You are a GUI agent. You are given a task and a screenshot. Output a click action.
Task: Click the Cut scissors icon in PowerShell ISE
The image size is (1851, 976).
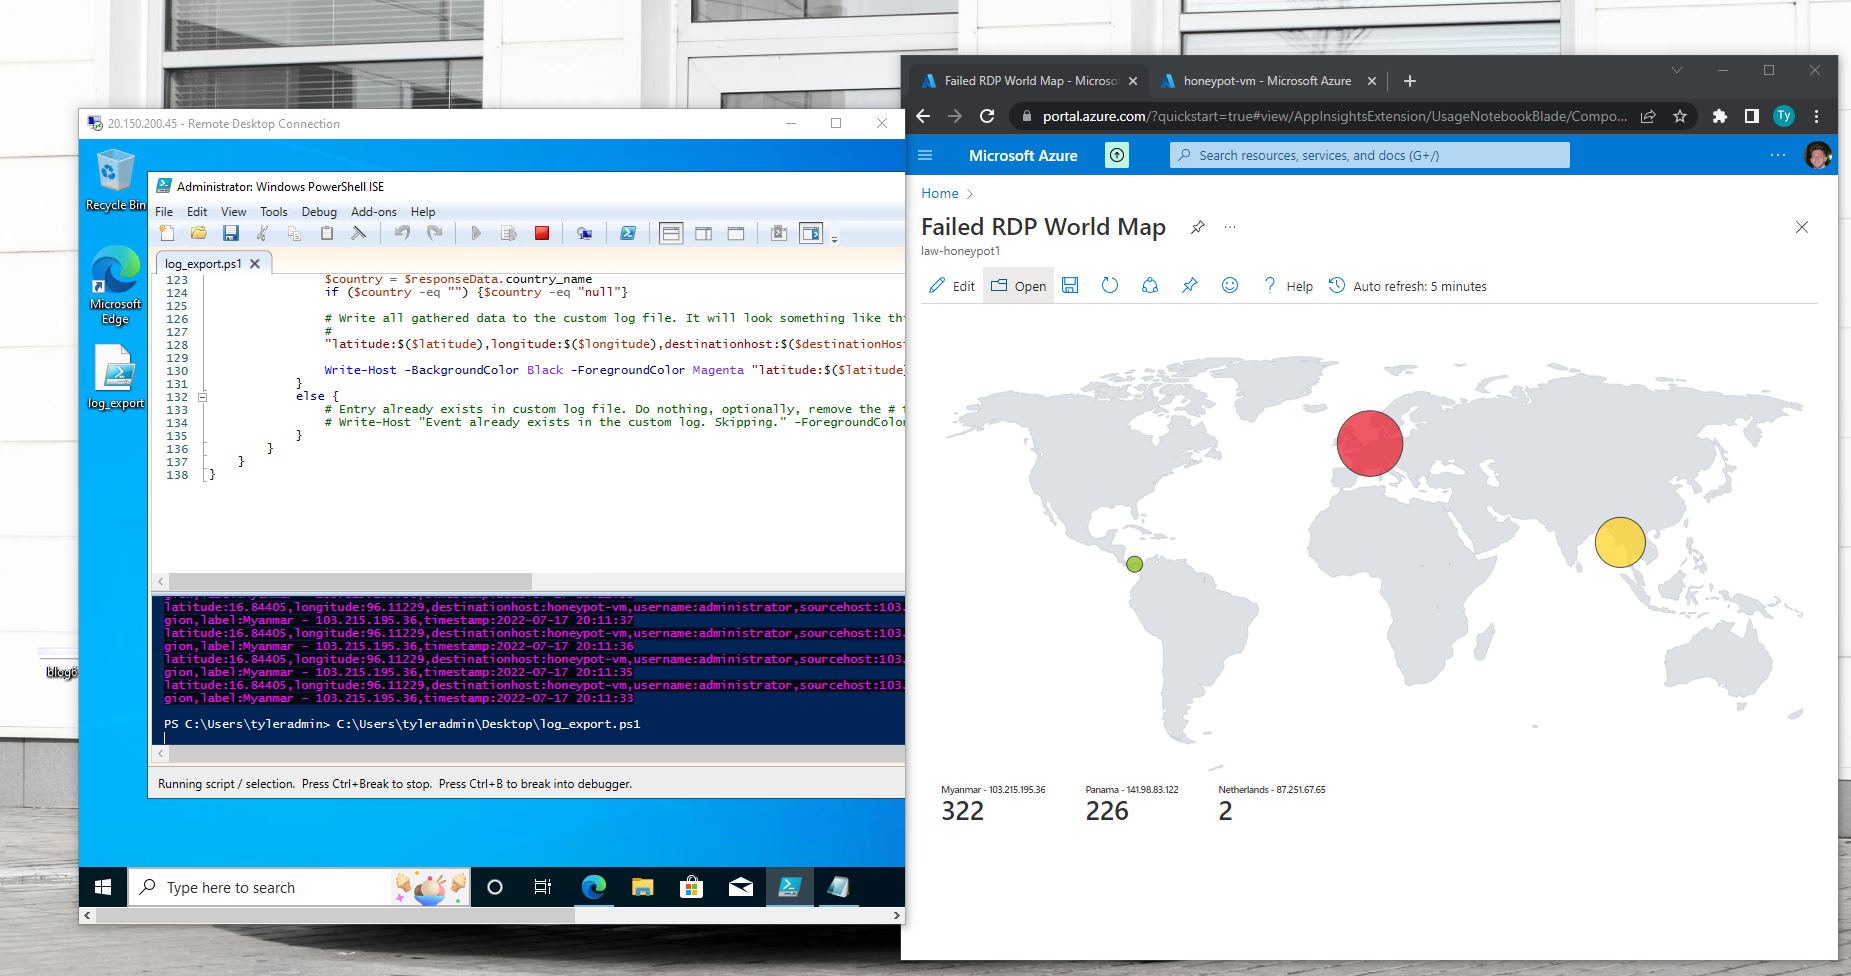coord(263,233)
